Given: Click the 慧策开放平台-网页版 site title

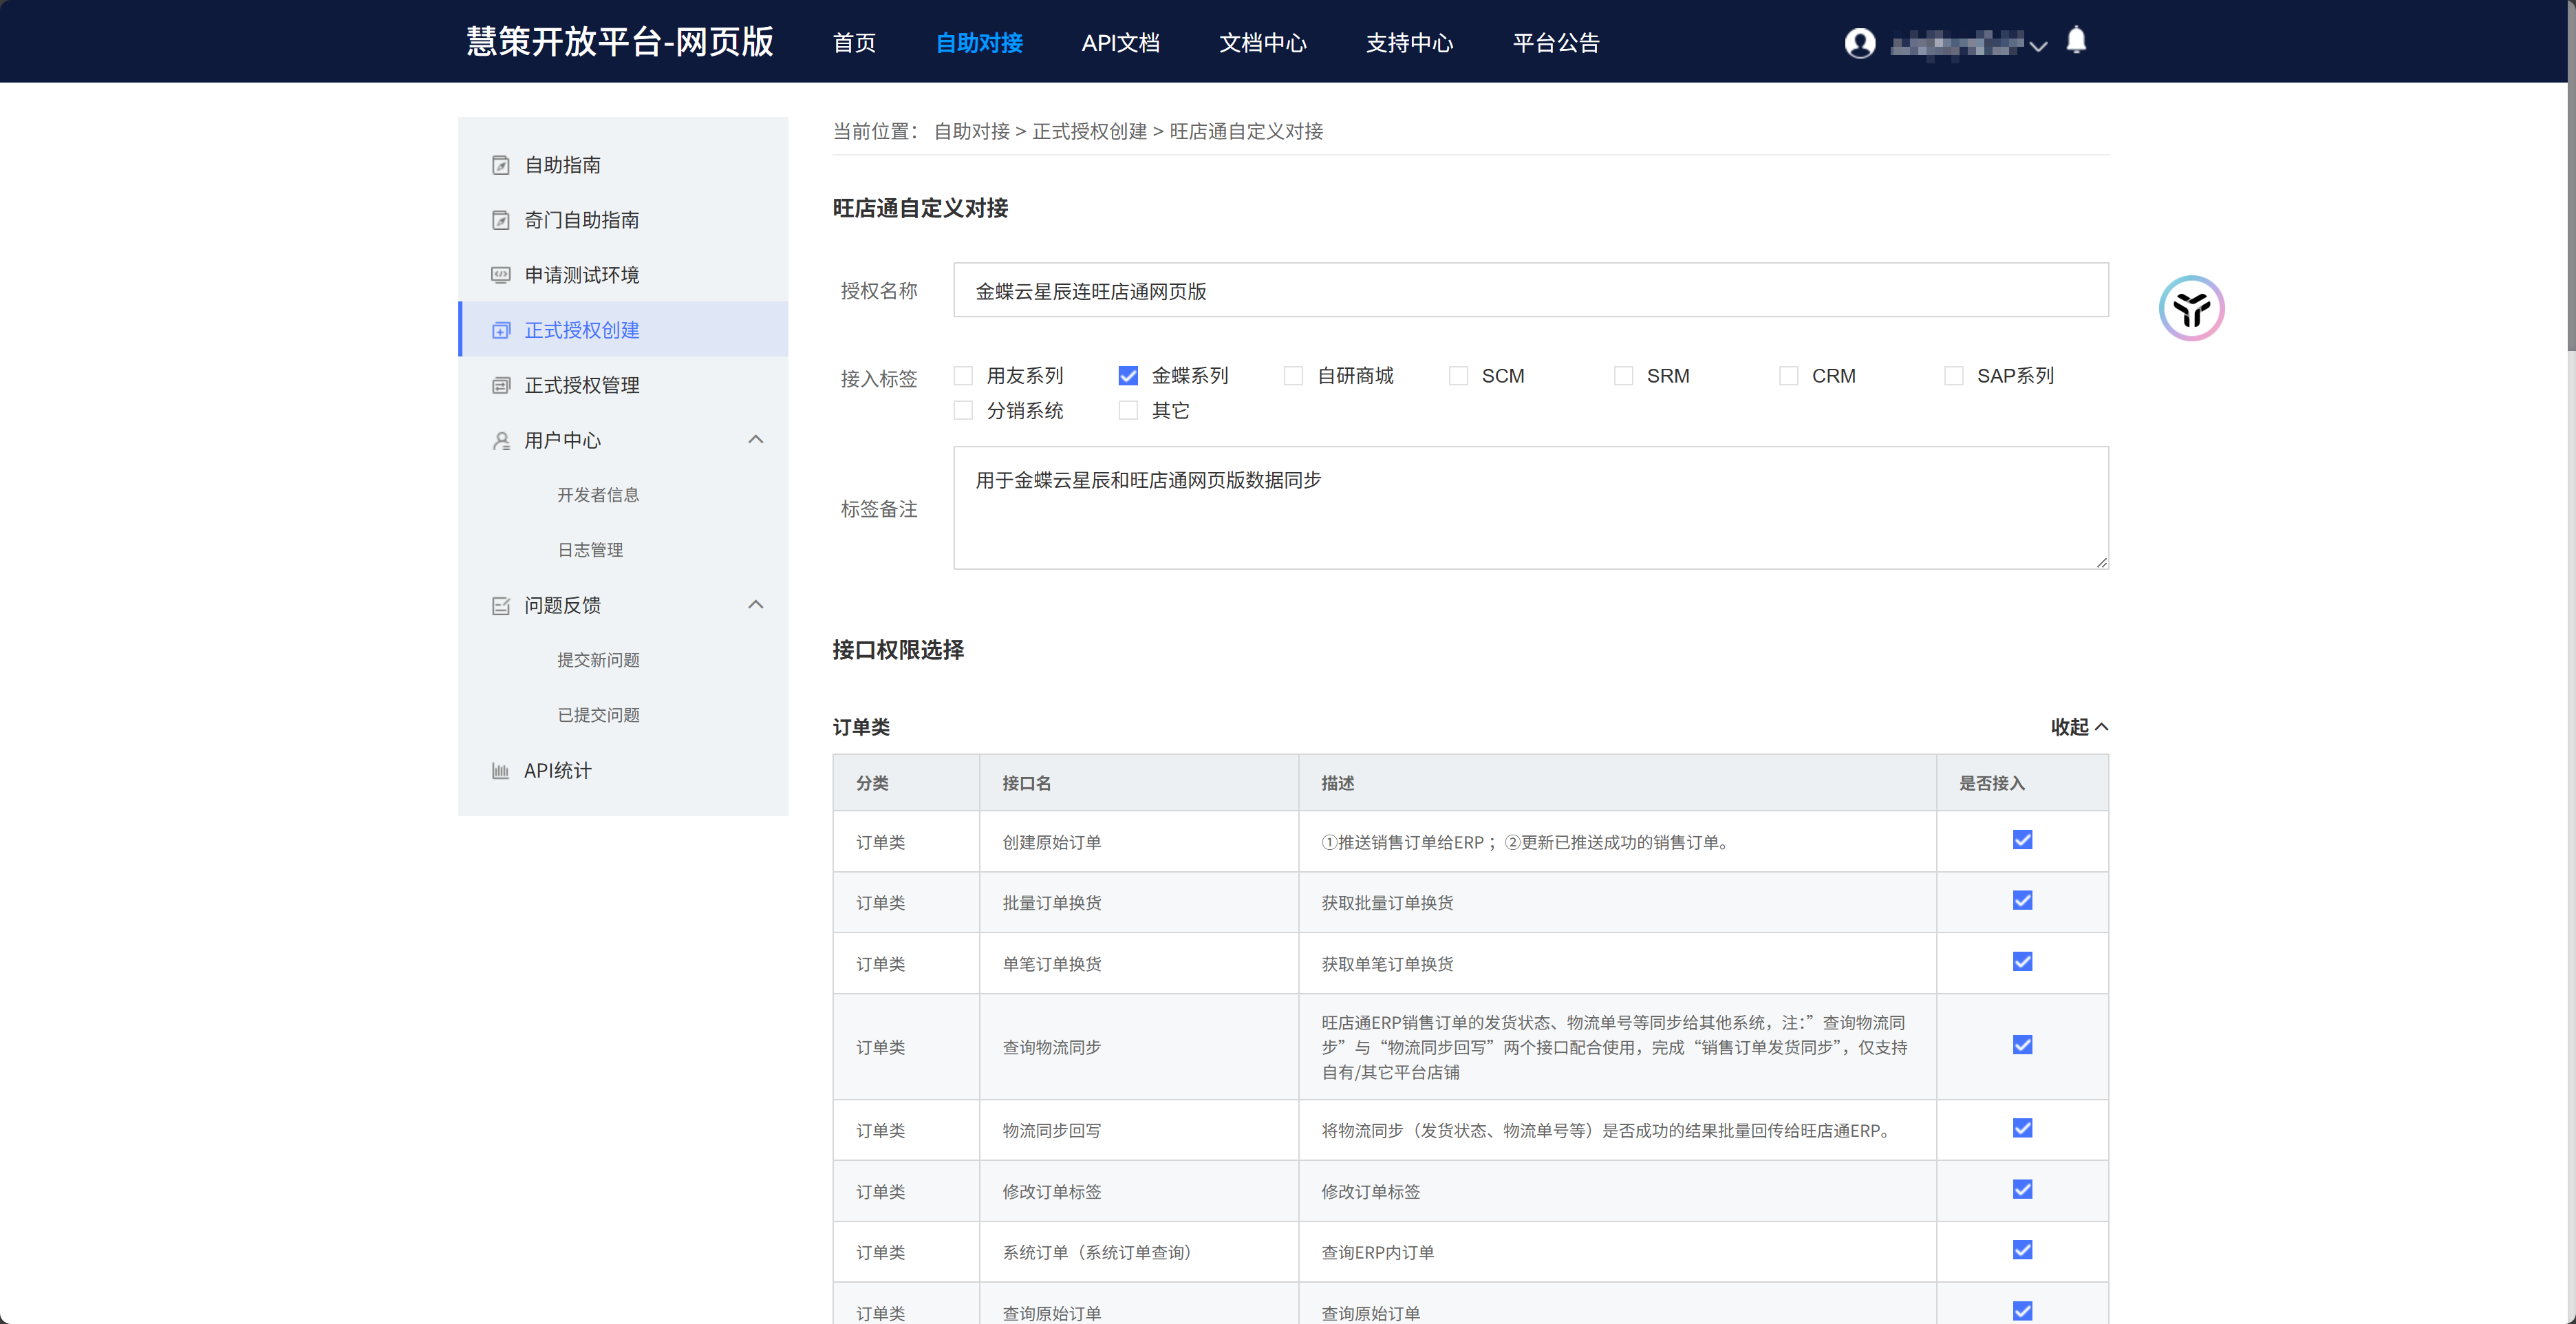Looking at the screenshot, I should point(620,42).
